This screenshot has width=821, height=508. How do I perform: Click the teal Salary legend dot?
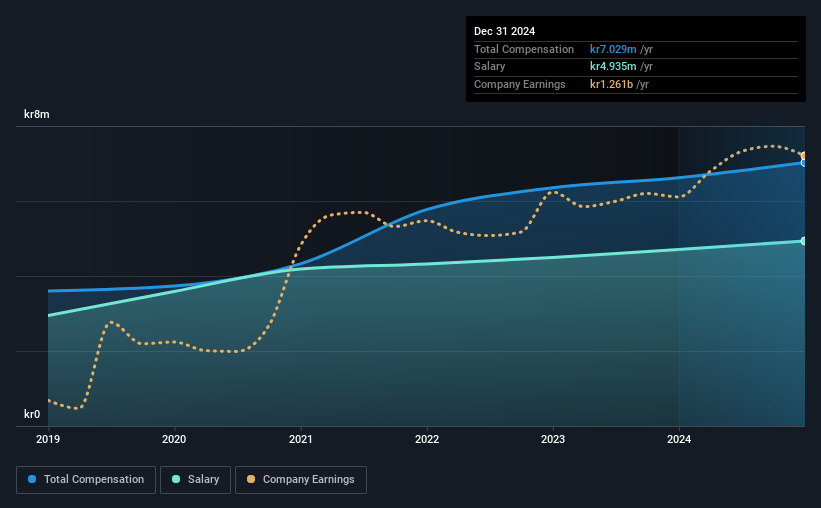(x=176, y=479)
